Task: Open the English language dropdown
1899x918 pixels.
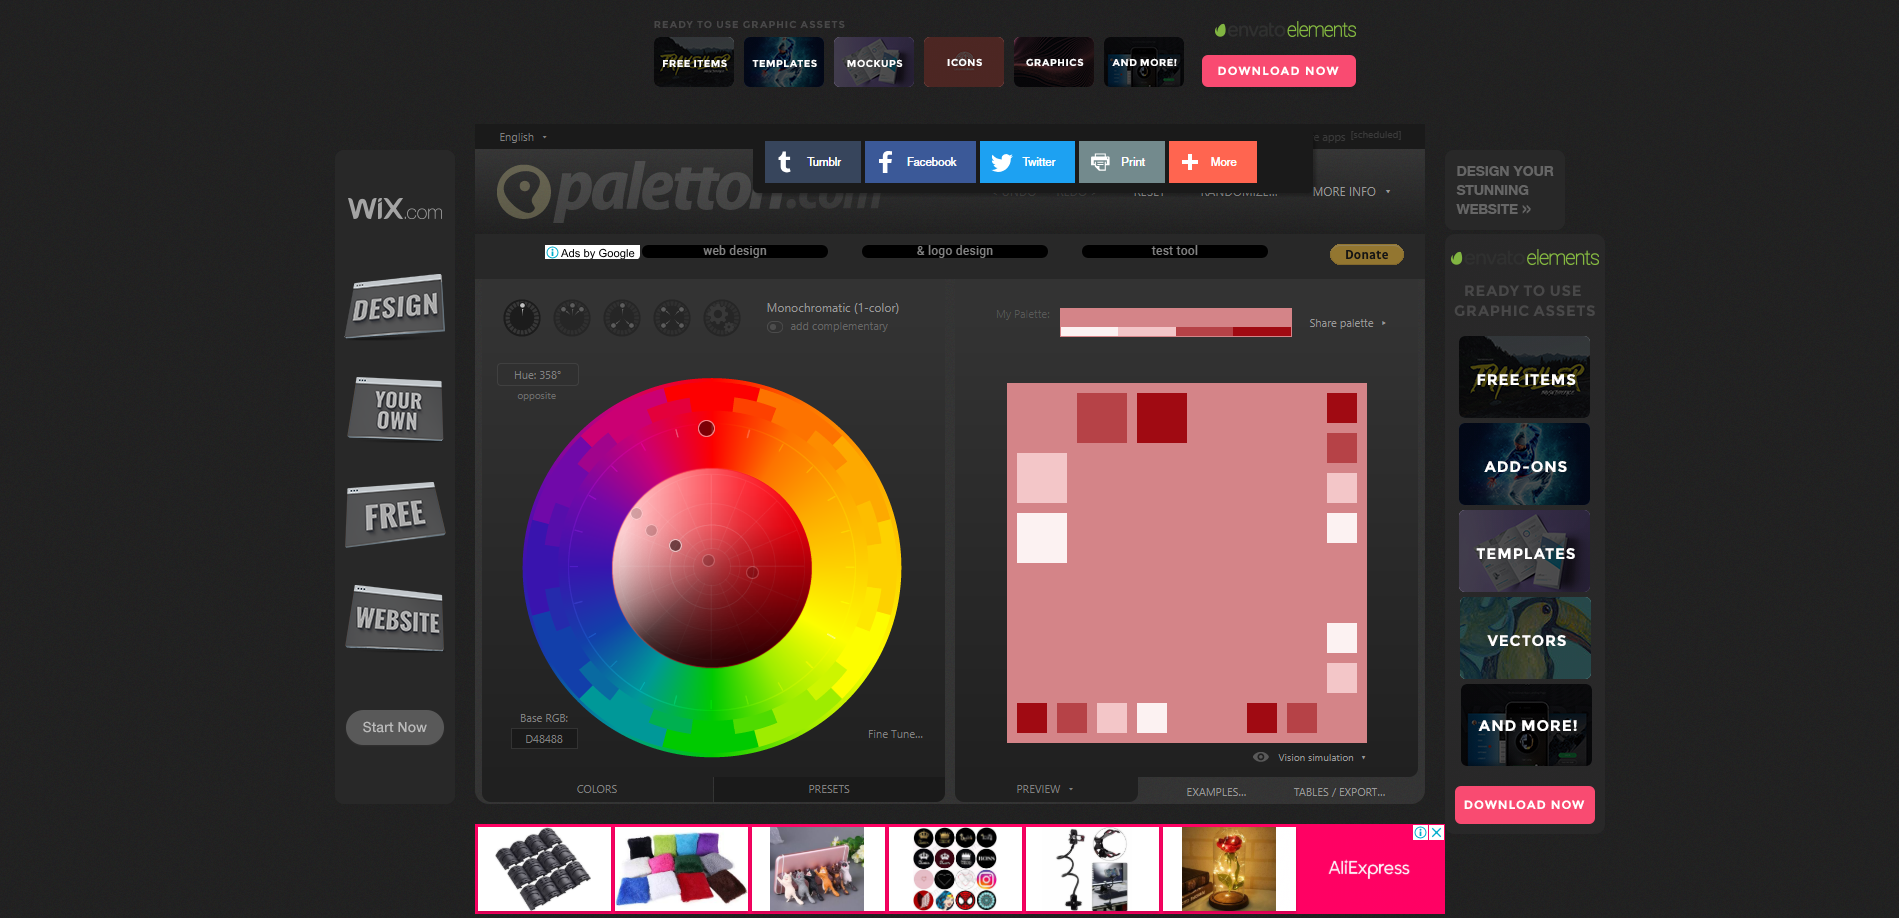Action: click(523, 138)
